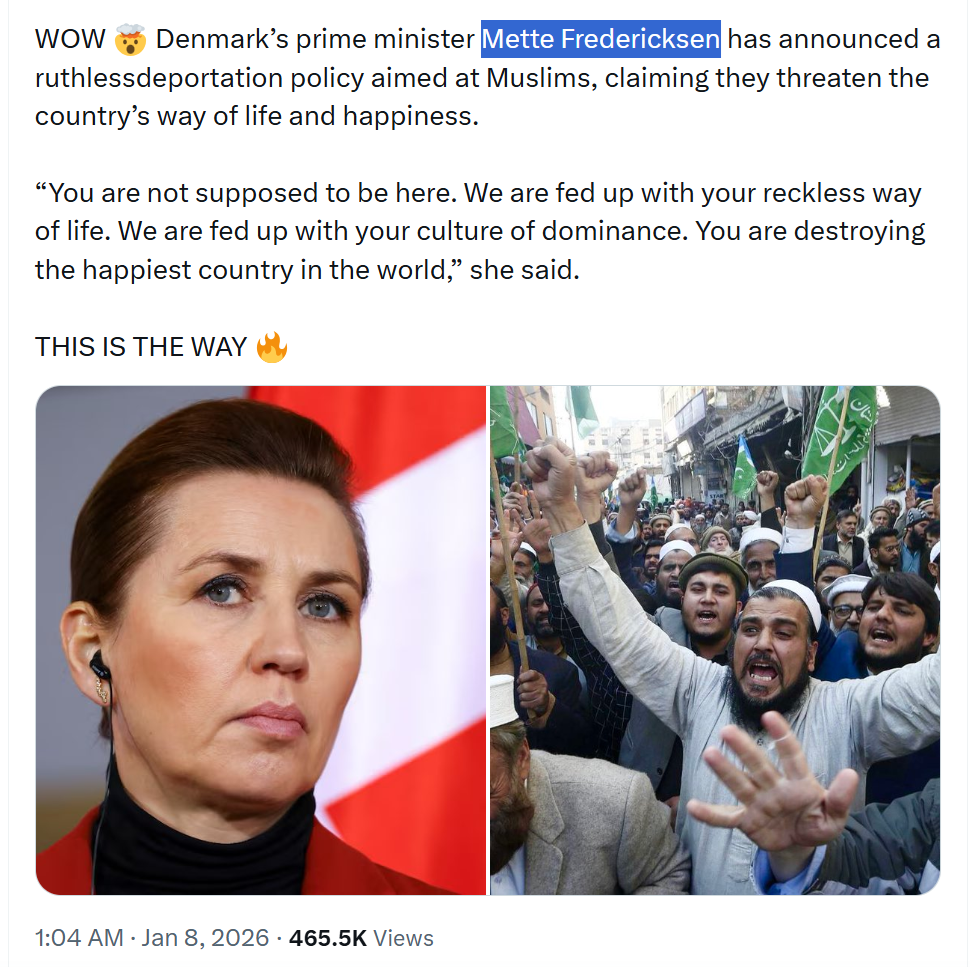The width and height of the screenshot is (970, 967).
Task: Click the word Muslims in the tweet
Action: (x=542, y=78)
